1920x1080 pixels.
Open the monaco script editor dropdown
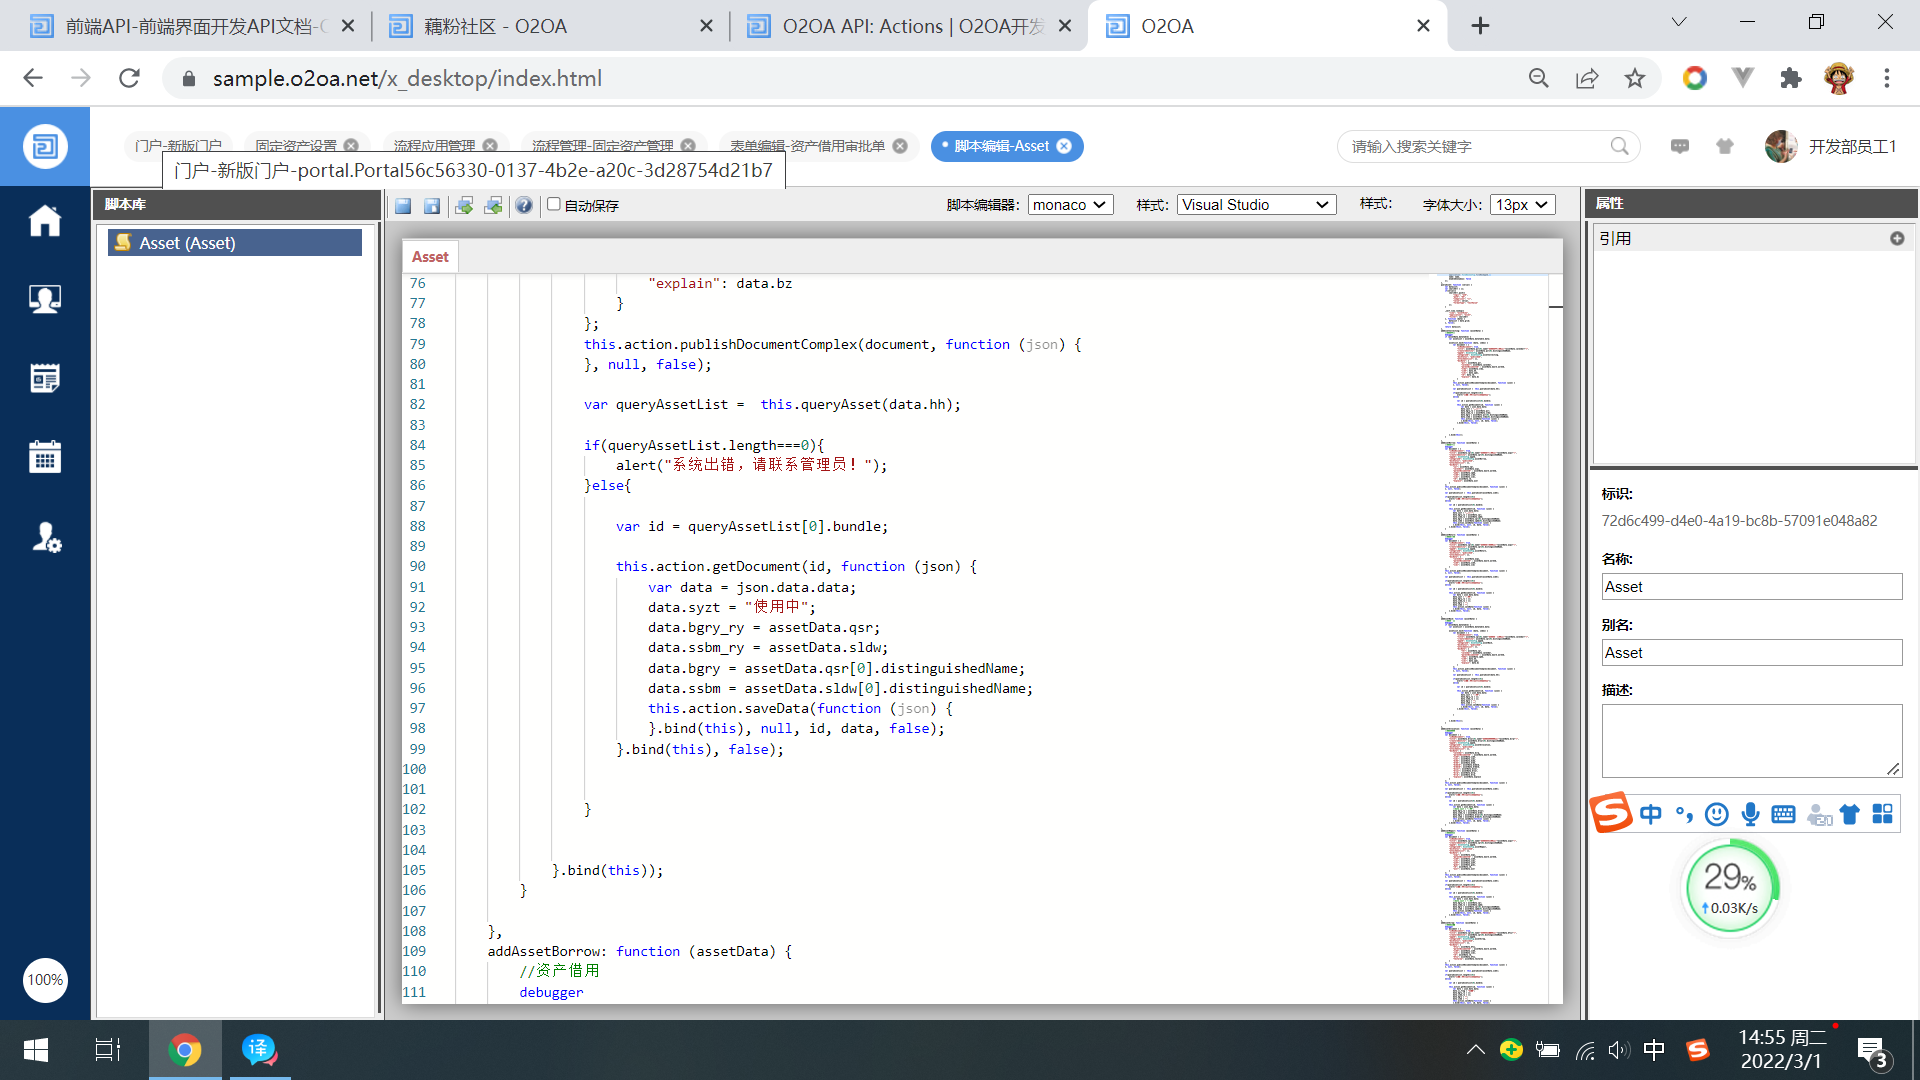pos(1070,204)
